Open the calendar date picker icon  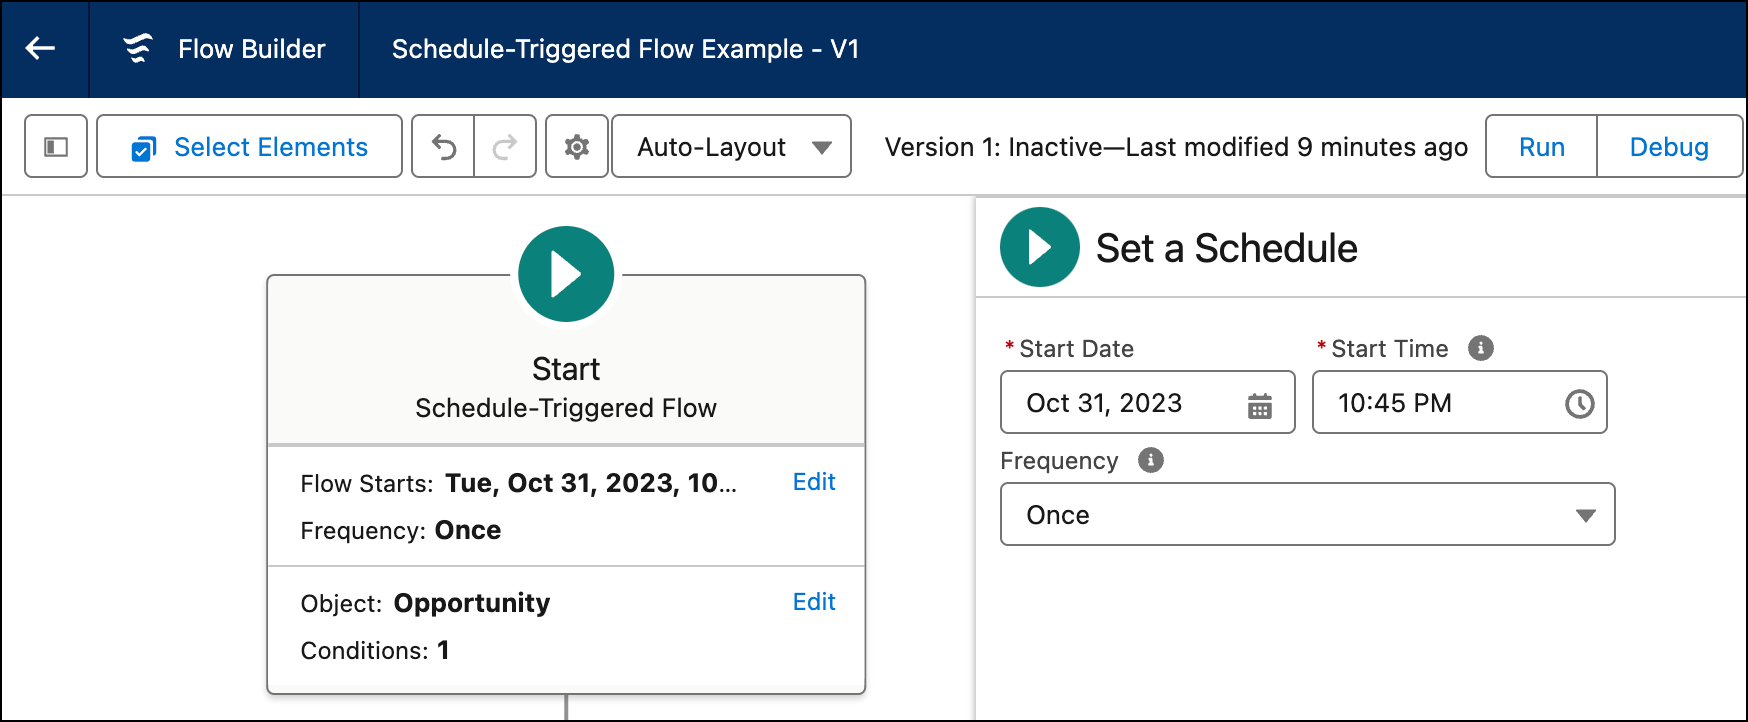point(1260,405)
